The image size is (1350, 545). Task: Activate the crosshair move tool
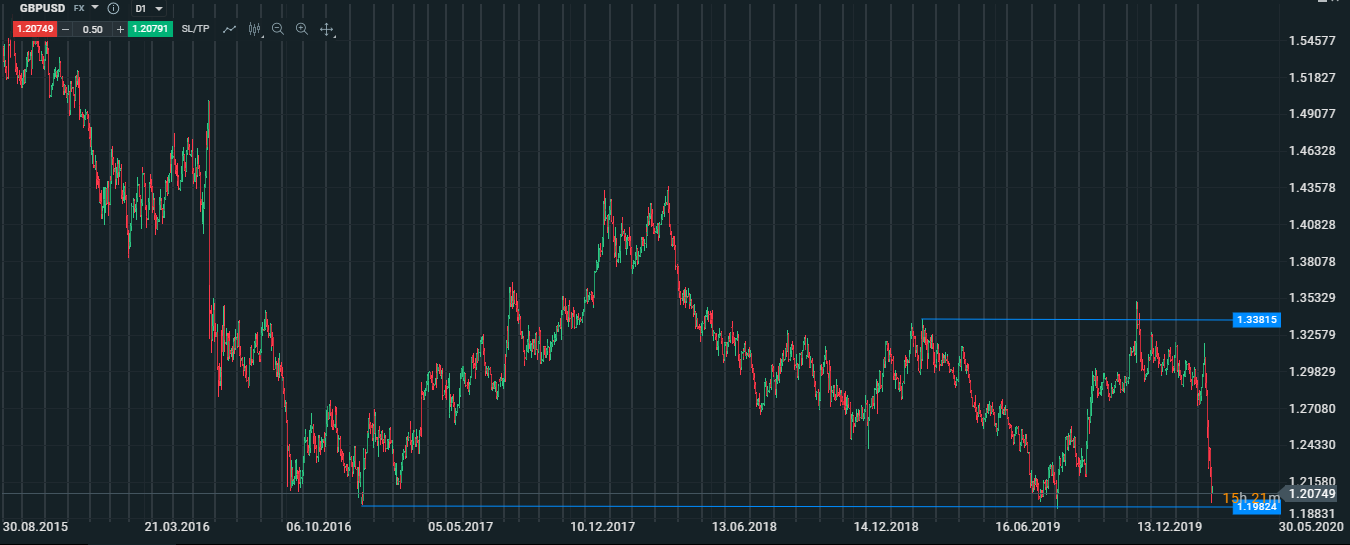pyautogui.click(x=326, y=29)
